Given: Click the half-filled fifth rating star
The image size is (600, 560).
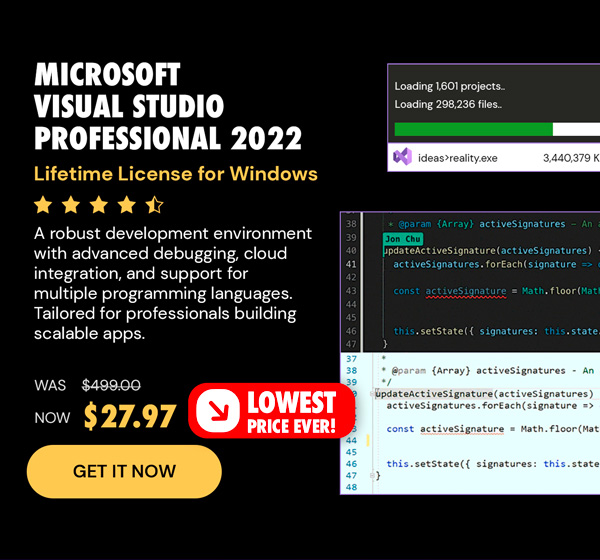Looking at the screenshot, I should pos(154,204).
